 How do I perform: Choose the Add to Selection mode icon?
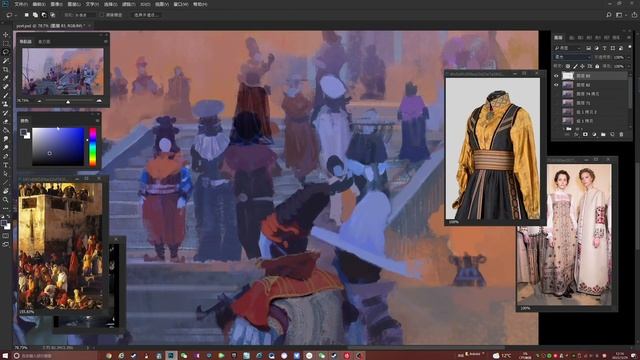pos(35,15)
